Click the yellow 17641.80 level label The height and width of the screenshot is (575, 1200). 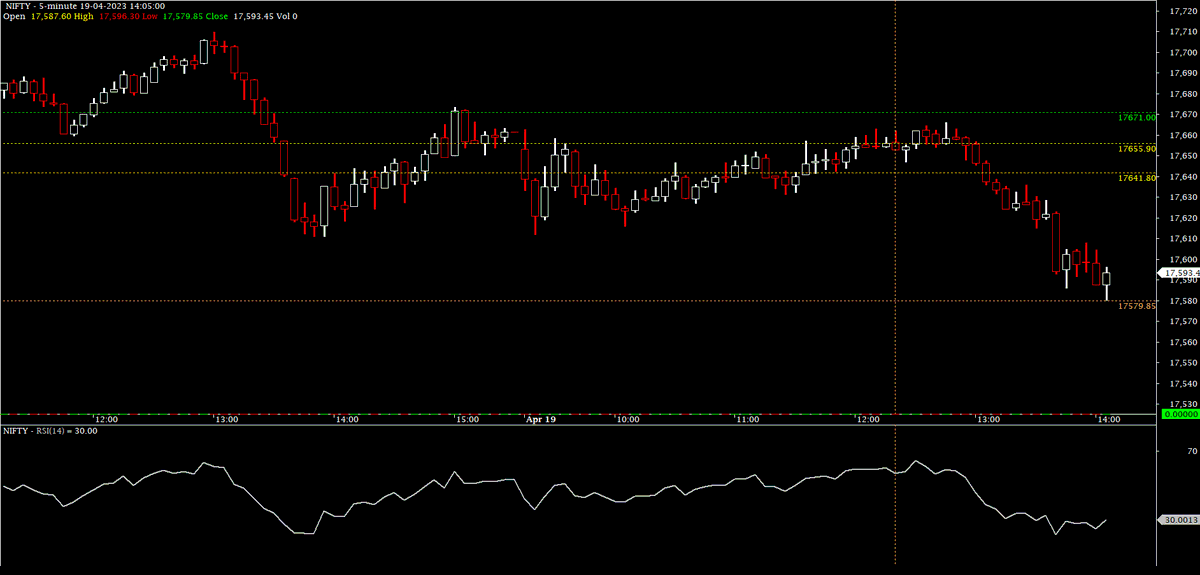(x=1137, y=178)
